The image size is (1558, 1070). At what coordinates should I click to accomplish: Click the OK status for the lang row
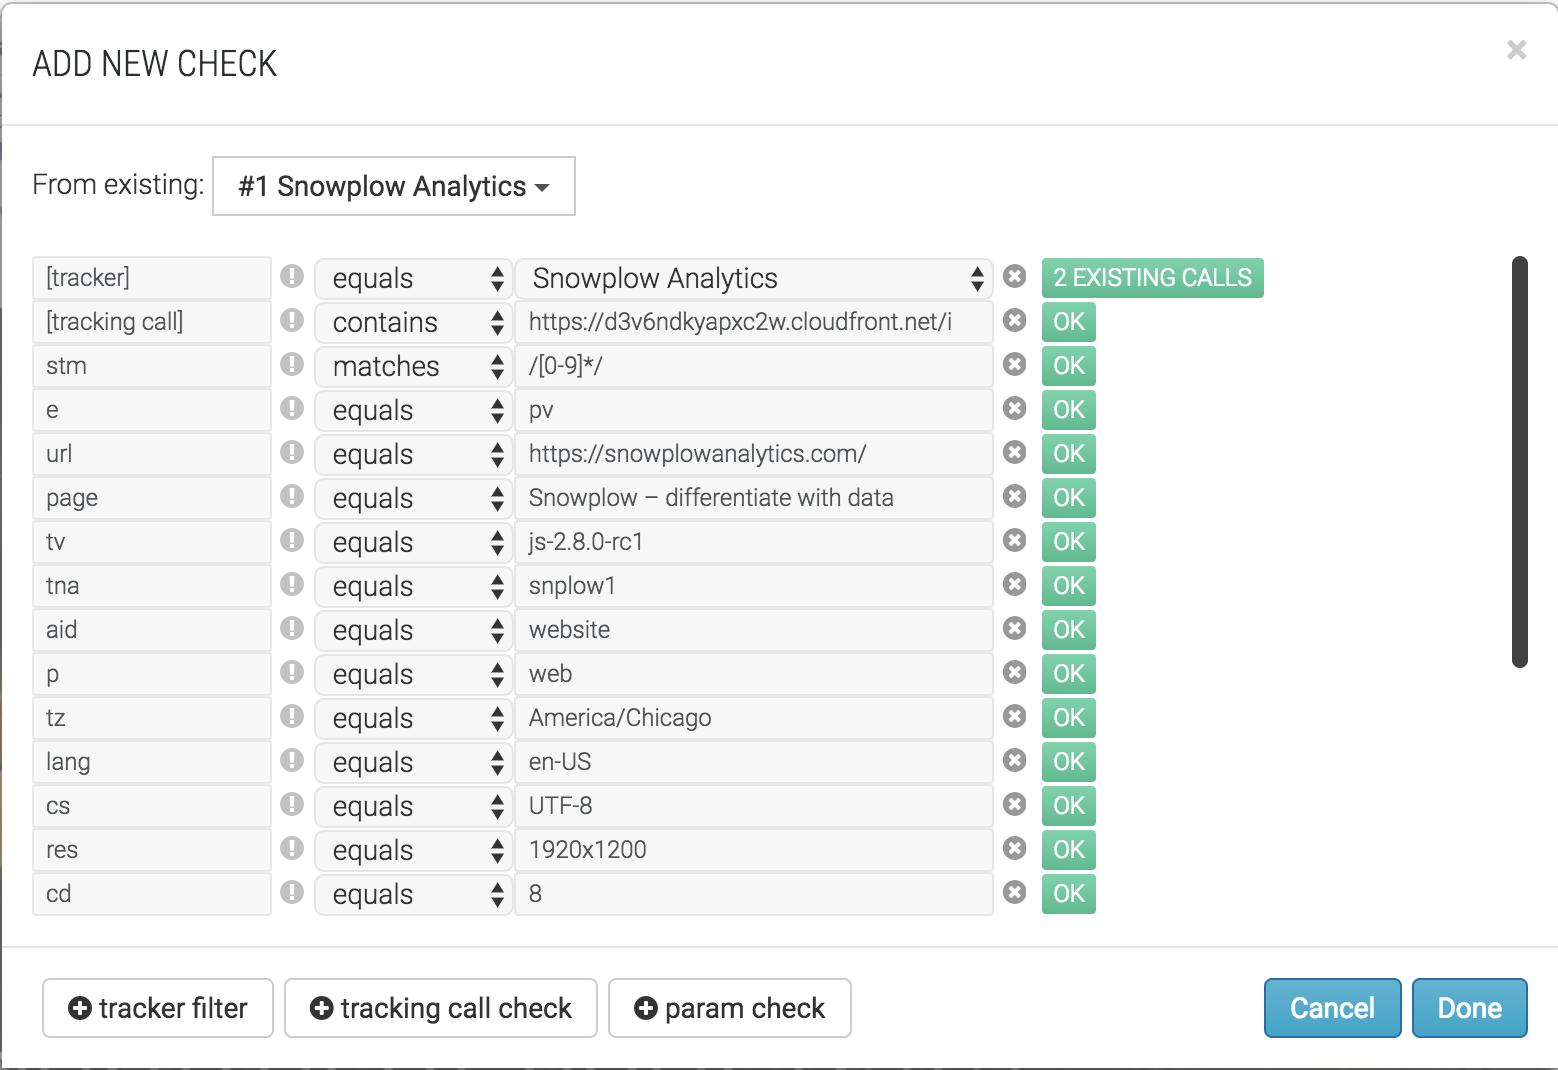click(x=1069, y=762)
